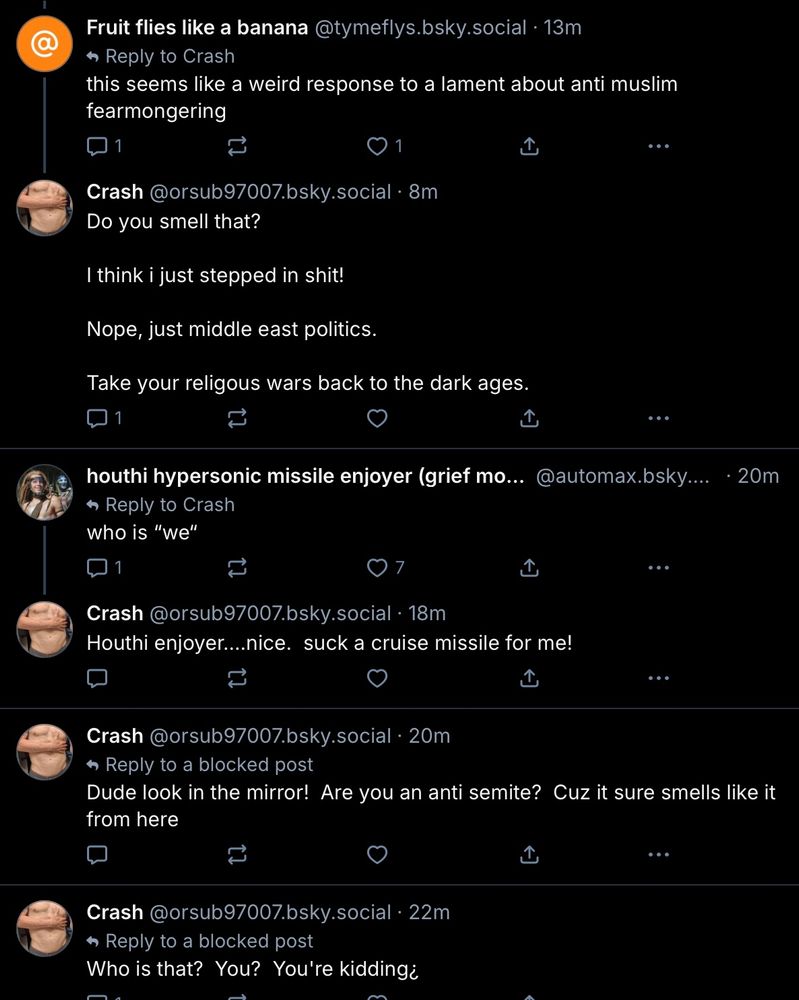Screen dimensions: 799x1000
Task: Like the "Dude look in the mirror" post
Action: 377,855
